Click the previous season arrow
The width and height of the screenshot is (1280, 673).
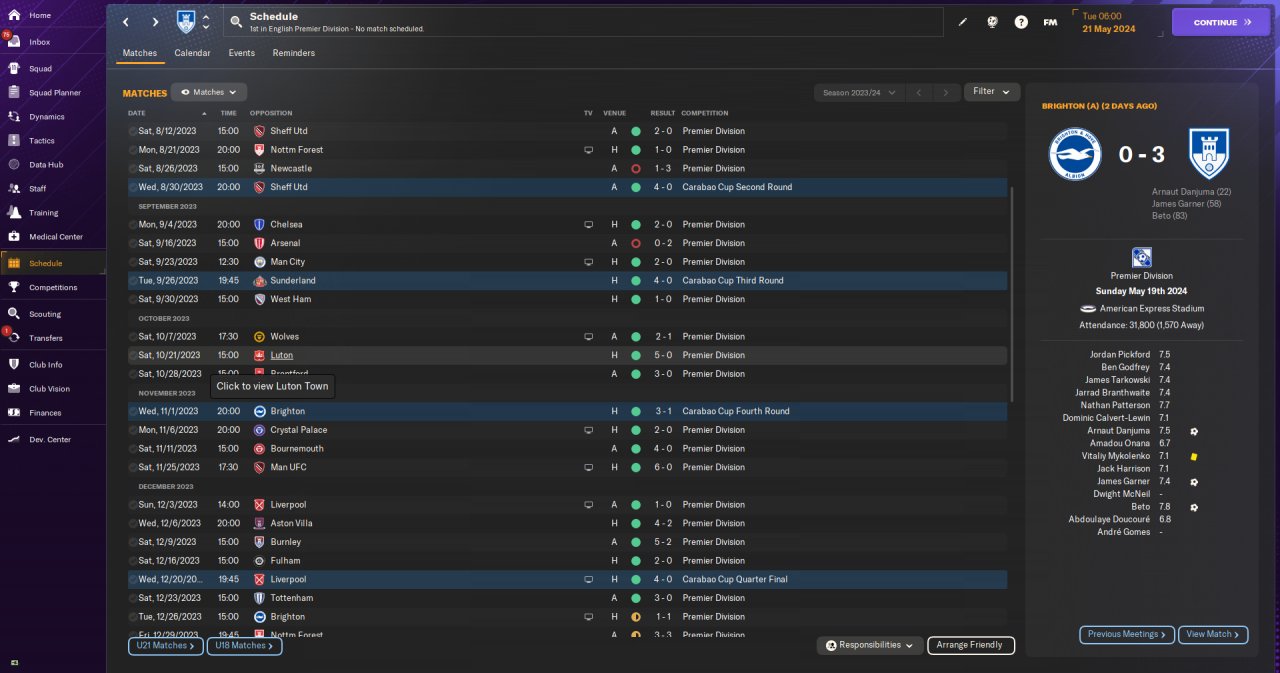(x=919, y=93)
